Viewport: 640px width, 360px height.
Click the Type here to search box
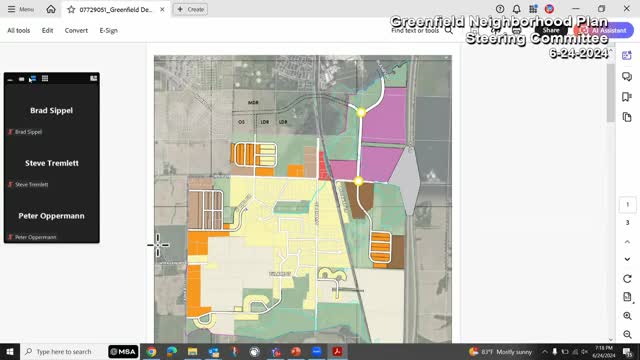[x=63, y=351]
